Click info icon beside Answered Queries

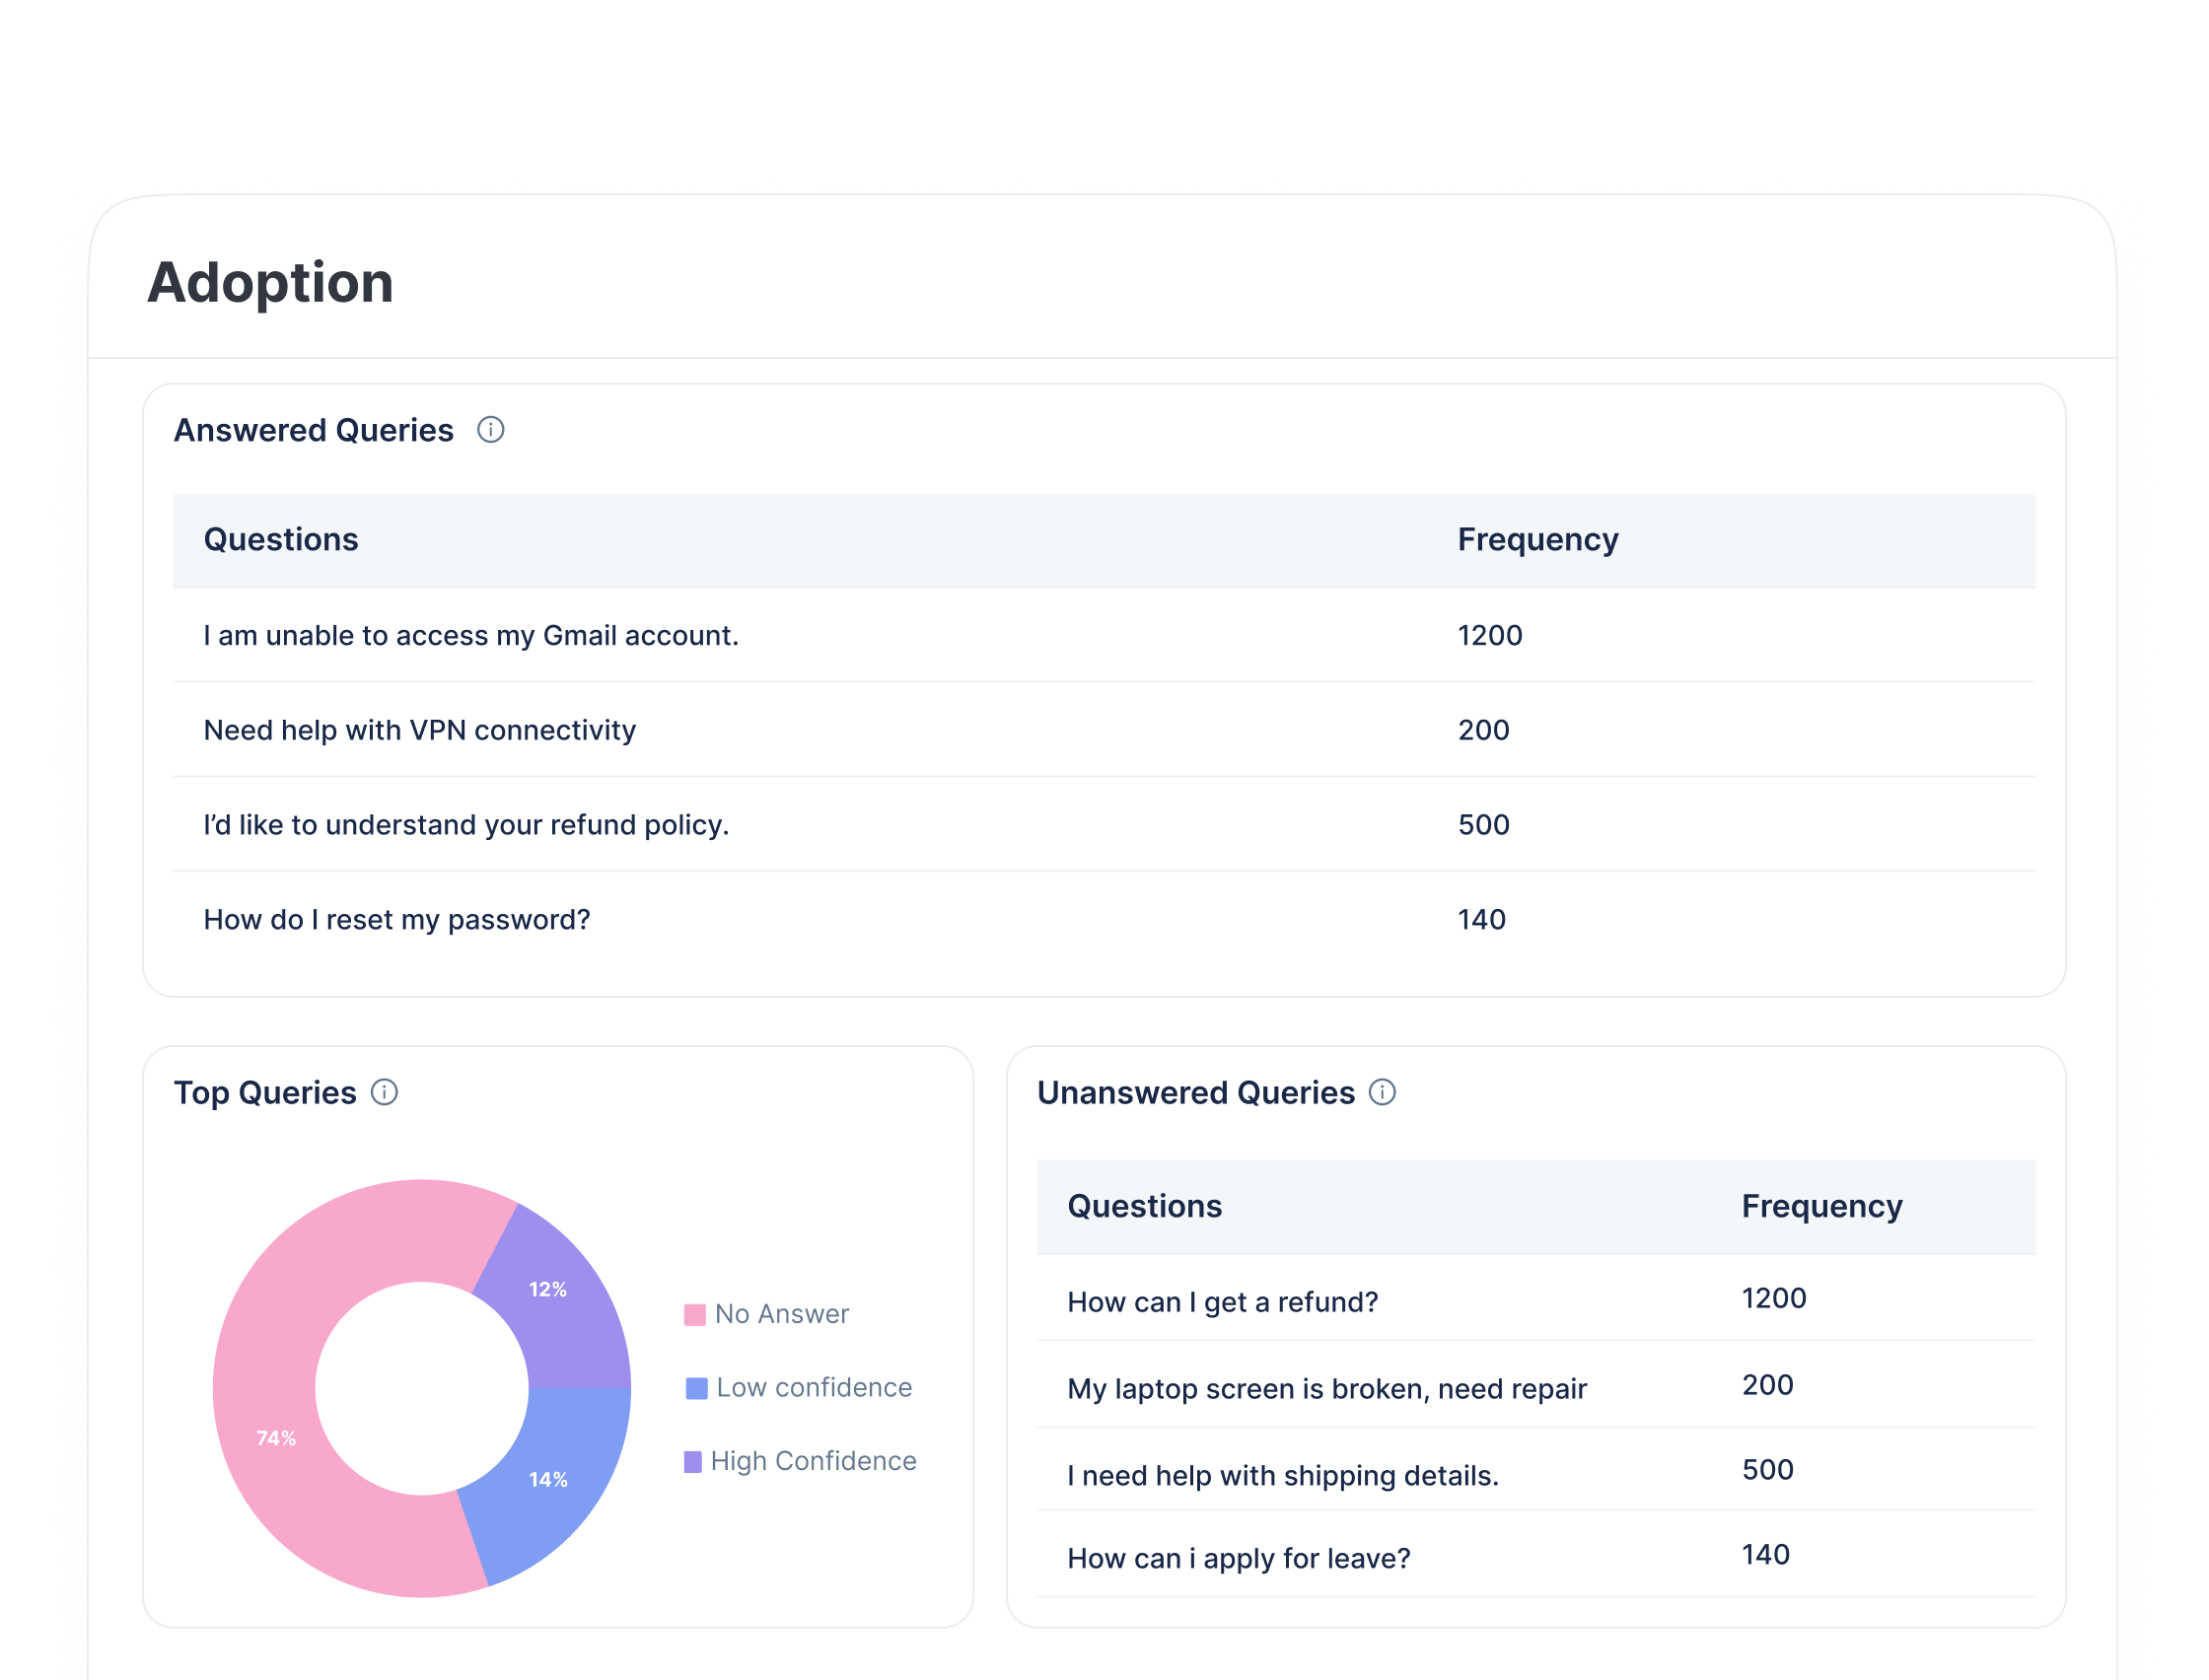click(490, 430)
